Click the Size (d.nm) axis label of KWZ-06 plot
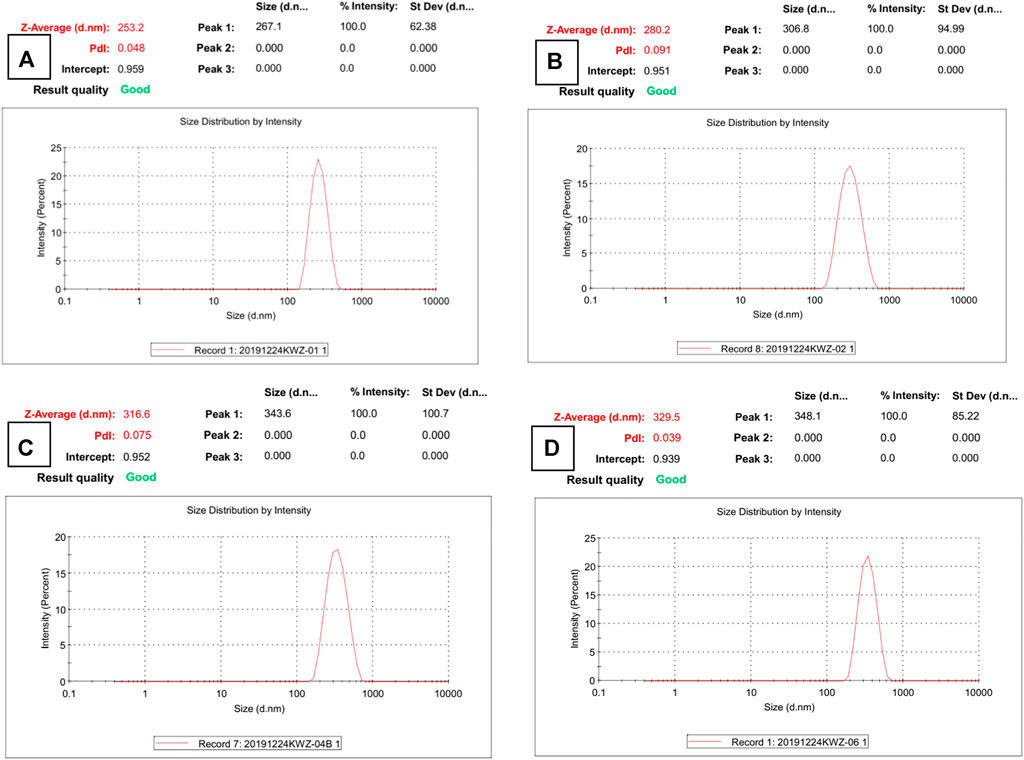The width and height of the screenshot is (1024, 760). [790, 707]
